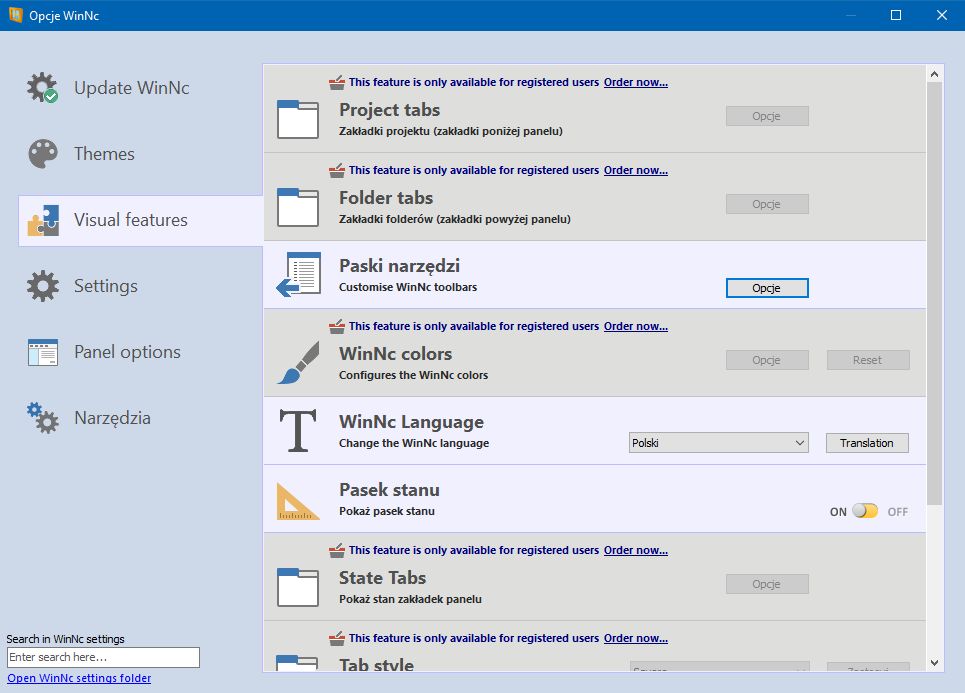This screenshot has width=965, height=693.
Task: Click the scrollbar up arrow
Action: click(934, 74)
